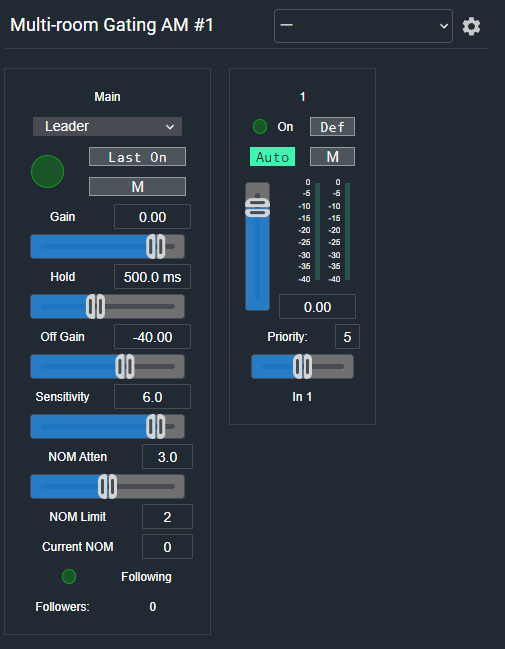
Task: Click the channel 1 right level meter
Action: [x=348, y=231]
